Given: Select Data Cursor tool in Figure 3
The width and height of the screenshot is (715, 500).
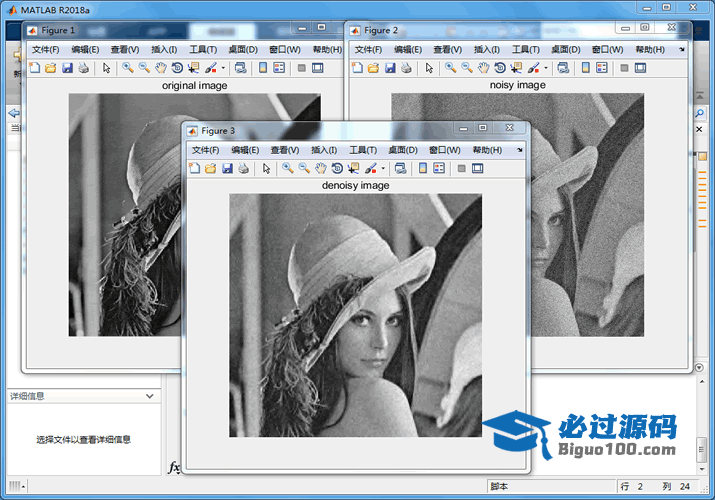Looking at the screenshot, I should click(353, 168).
